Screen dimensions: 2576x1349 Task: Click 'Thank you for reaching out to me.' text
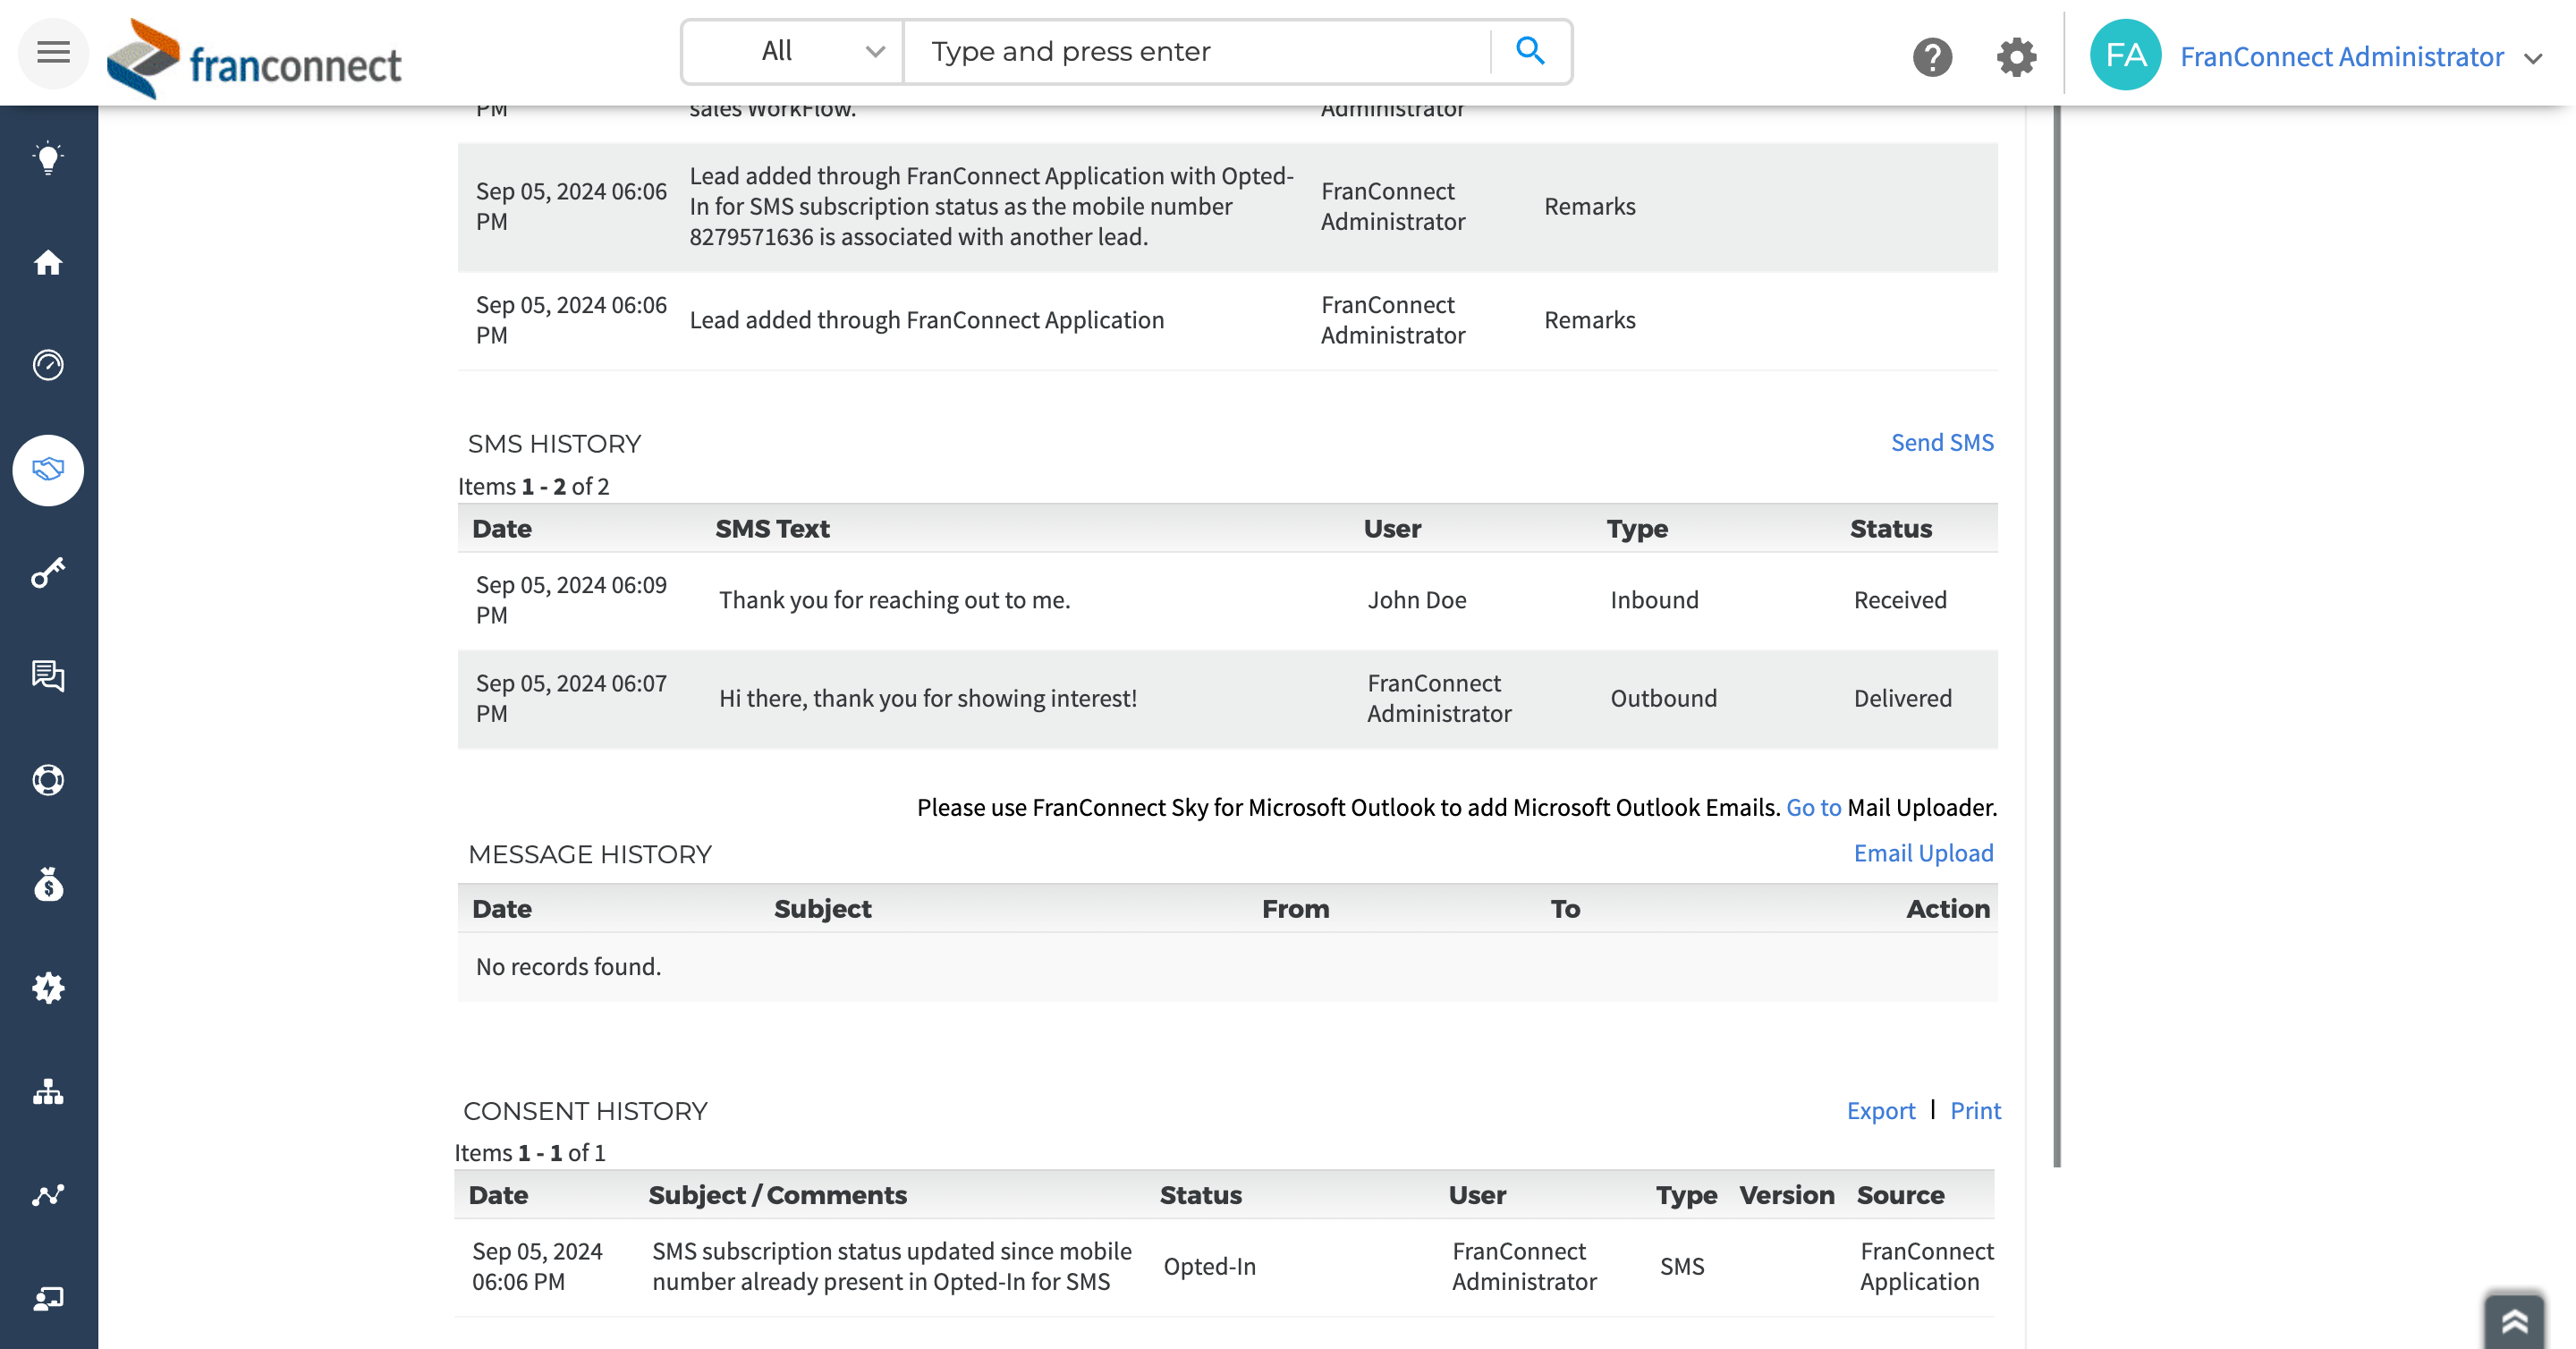(894, 599)
